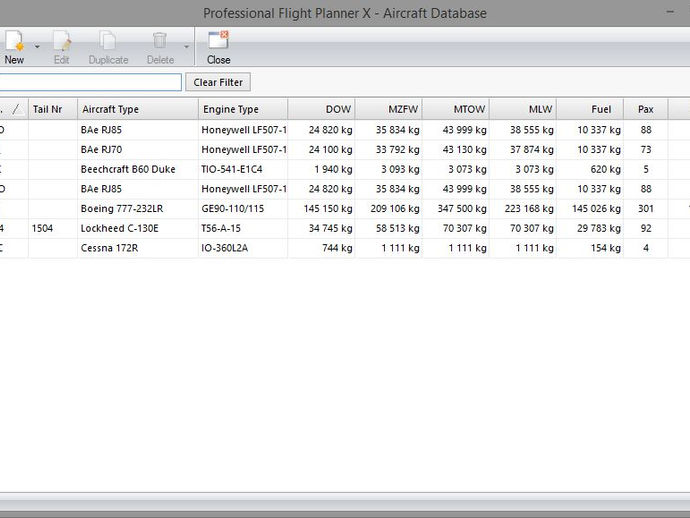
Task: Sort by the Fuel column header
Action: tap(590, 109)
